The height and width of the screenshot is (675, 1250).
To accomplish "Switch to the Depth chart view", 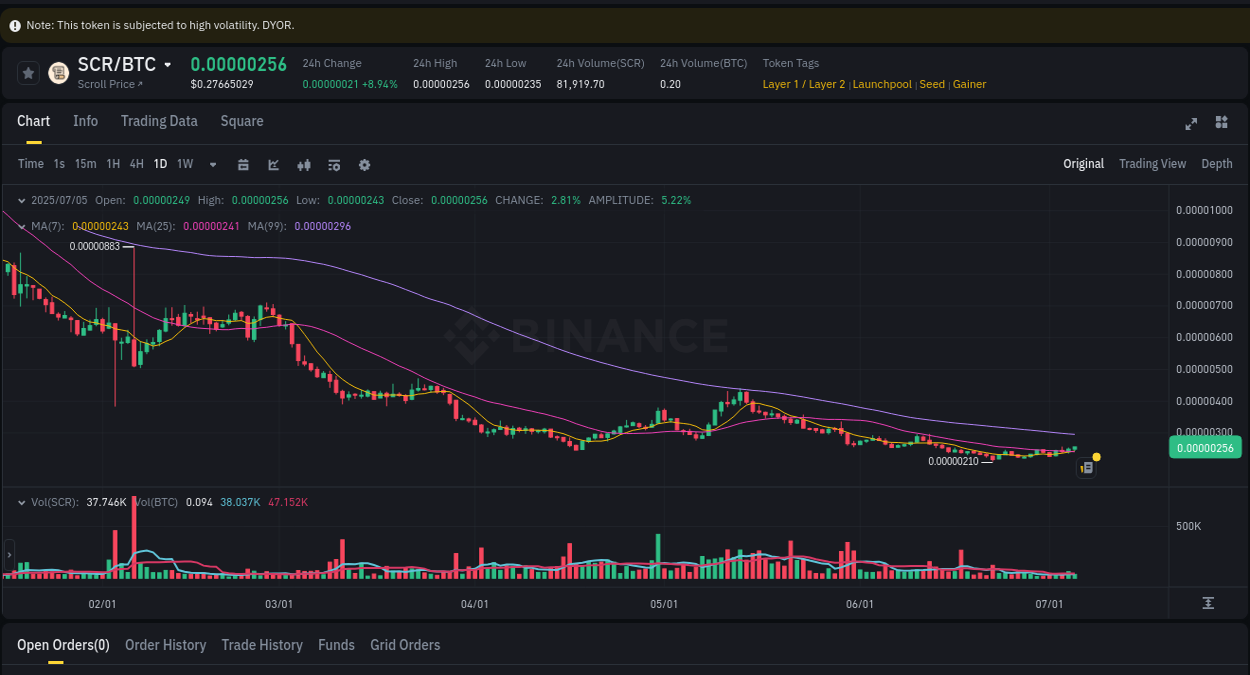I will pos(1217,163).
